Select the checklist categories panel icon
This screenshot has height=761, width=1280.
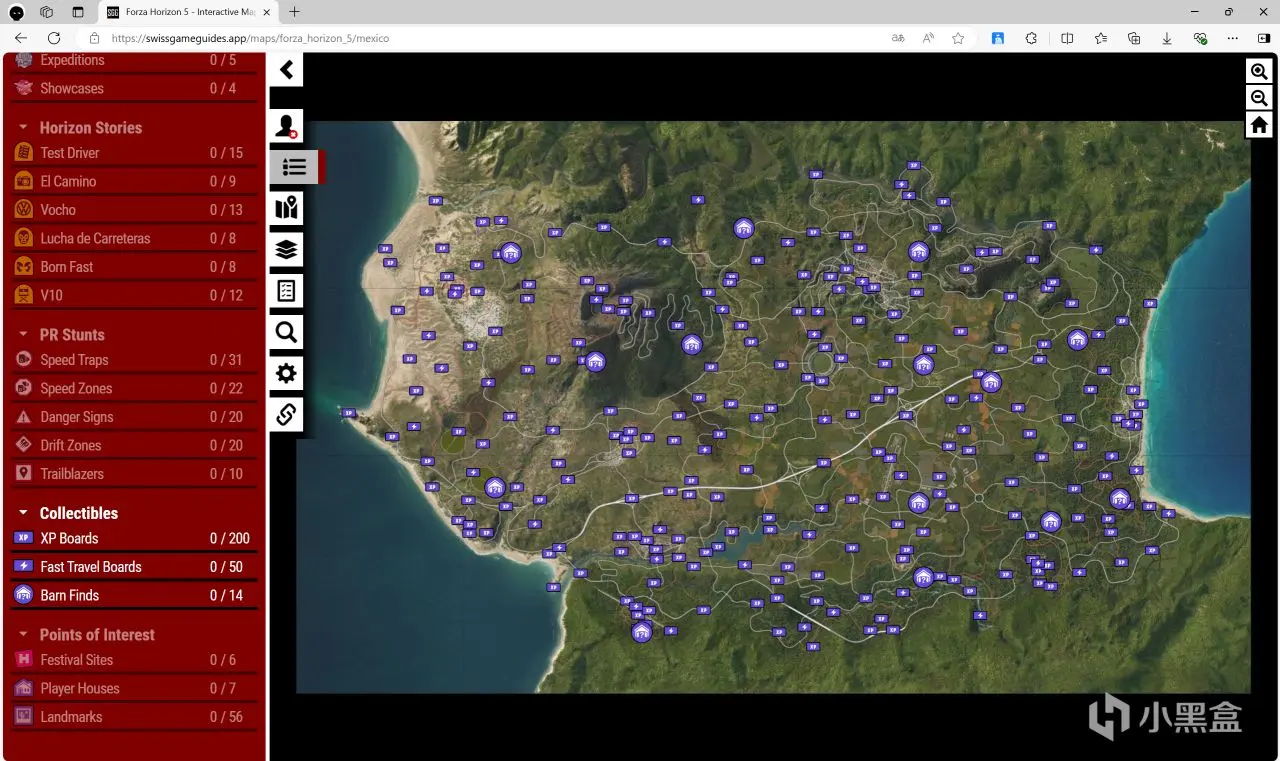(293, 167)
